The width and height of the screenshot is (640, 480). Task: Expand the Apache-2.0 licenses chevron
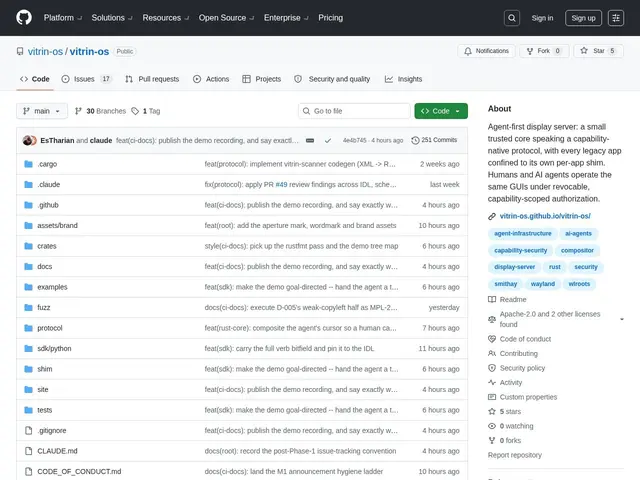click(x=622, y=319)
